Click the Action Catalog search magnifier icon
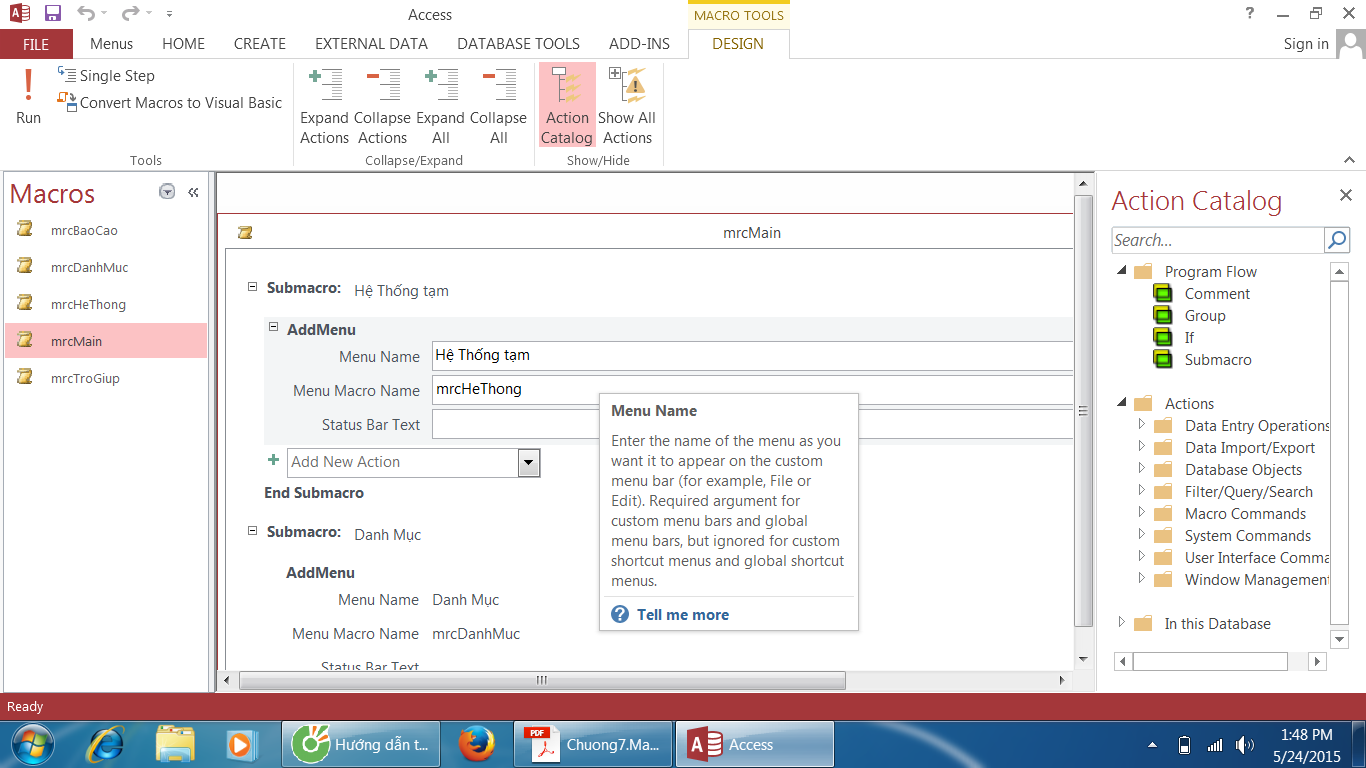Screen dimensions: 1366x768 (1337, 240)
